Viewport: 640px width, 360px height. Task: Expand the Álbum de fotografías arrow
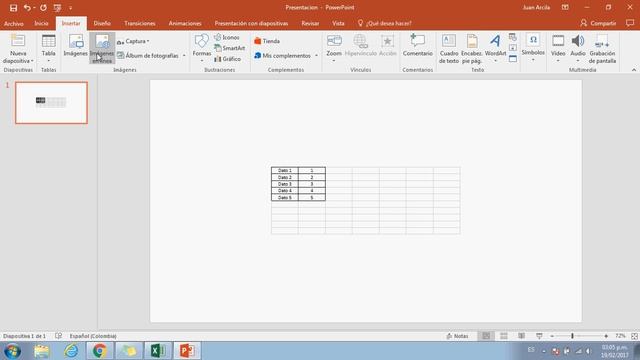184,56
